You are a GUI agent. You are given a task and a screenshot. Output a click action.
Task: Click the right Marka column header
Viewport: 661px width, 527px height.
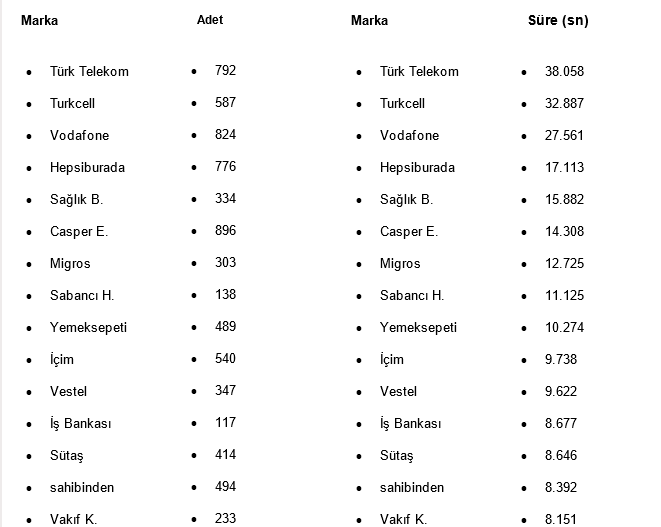coord(369,20)
